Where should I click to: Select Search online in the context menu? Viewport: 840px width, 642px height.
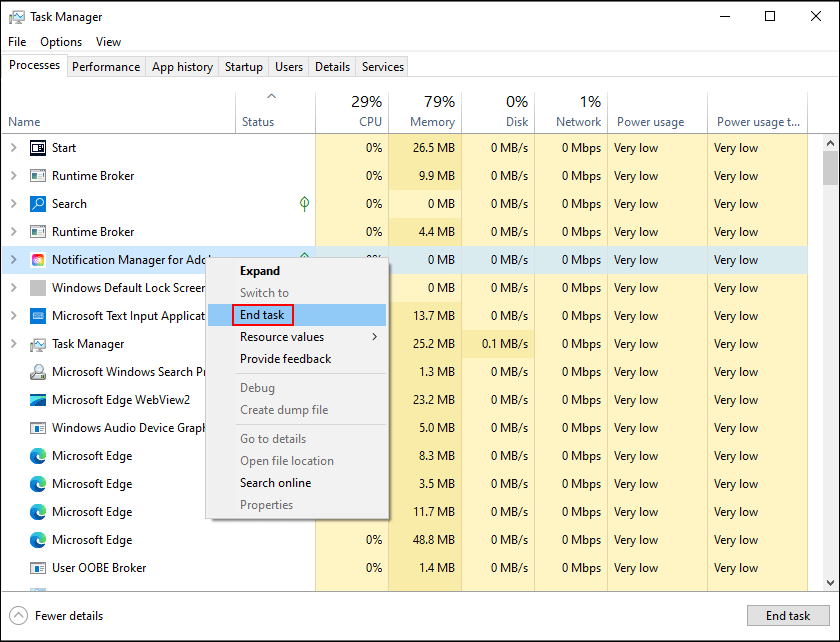pos(297,483)
